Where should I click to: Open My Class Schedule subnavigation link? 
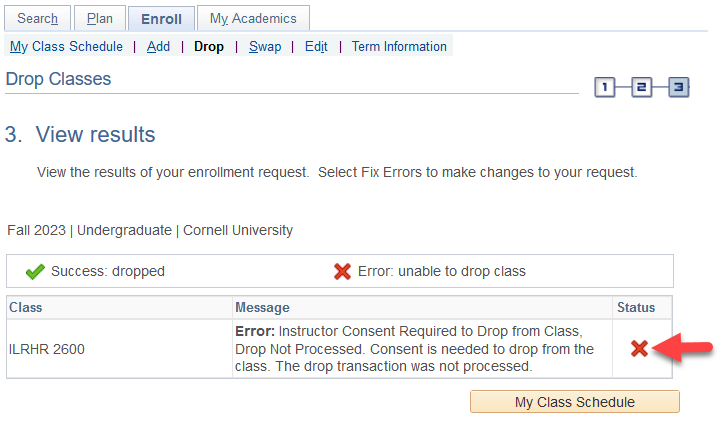[66, 46]
